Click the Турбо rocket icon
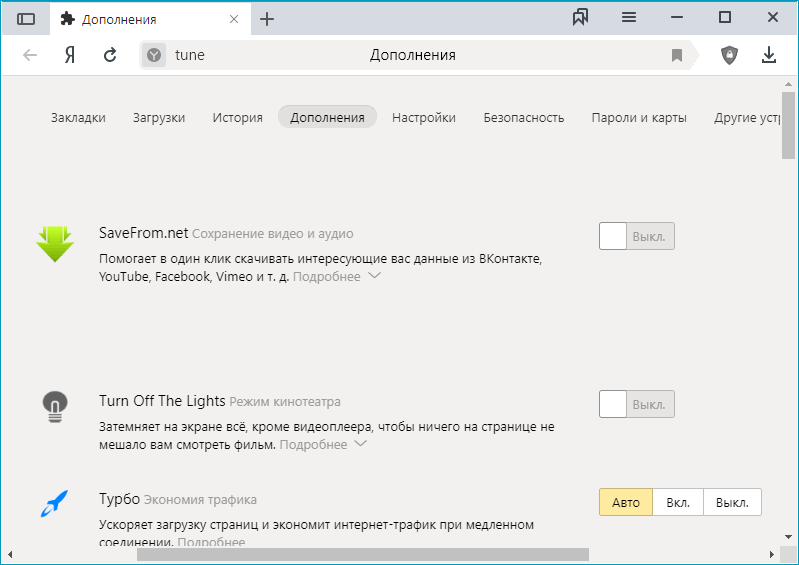 [54, 503]
